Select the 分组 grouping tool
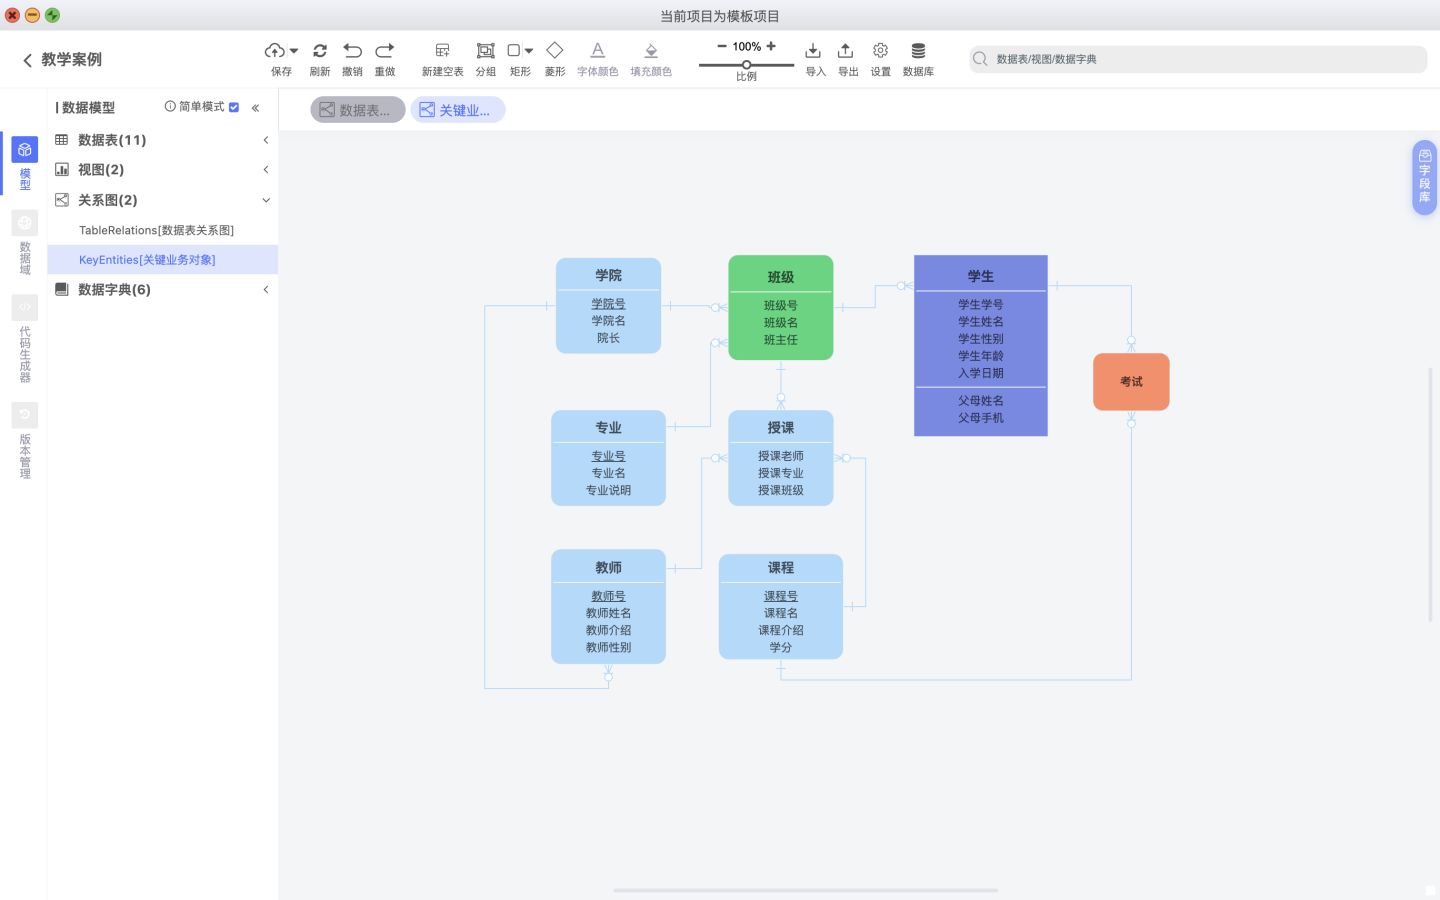This screenshot has width=1440, height=900. [x=485, y=50]
